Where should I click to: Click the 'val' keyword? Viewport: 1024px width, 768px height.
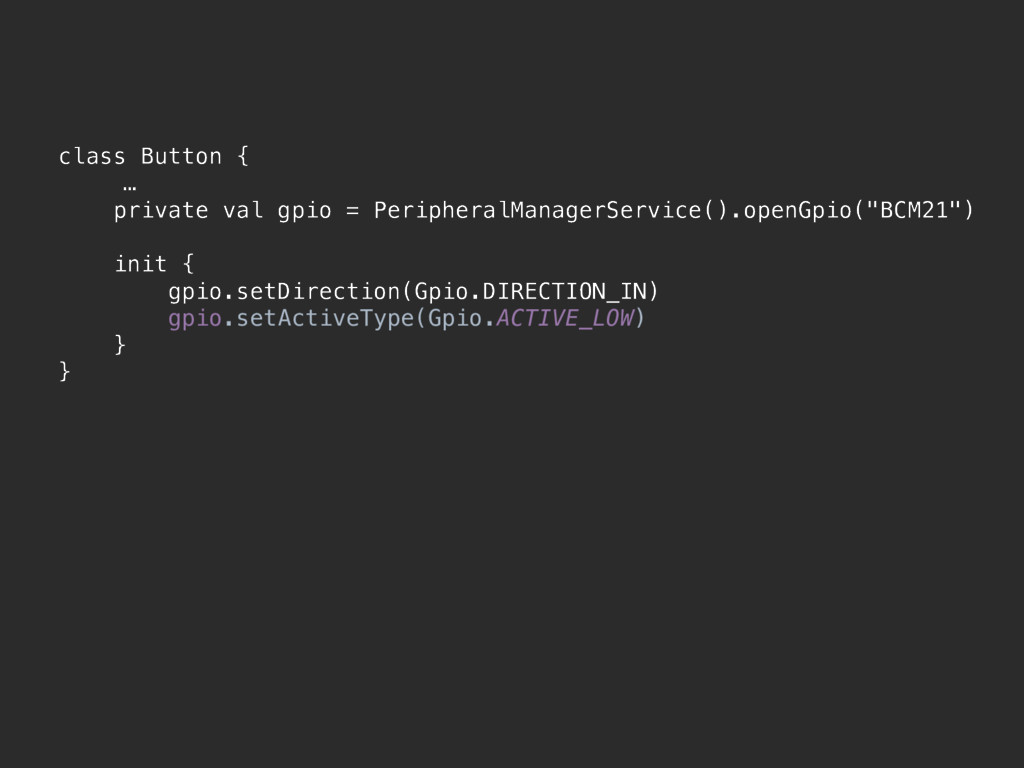click(243, 210)
